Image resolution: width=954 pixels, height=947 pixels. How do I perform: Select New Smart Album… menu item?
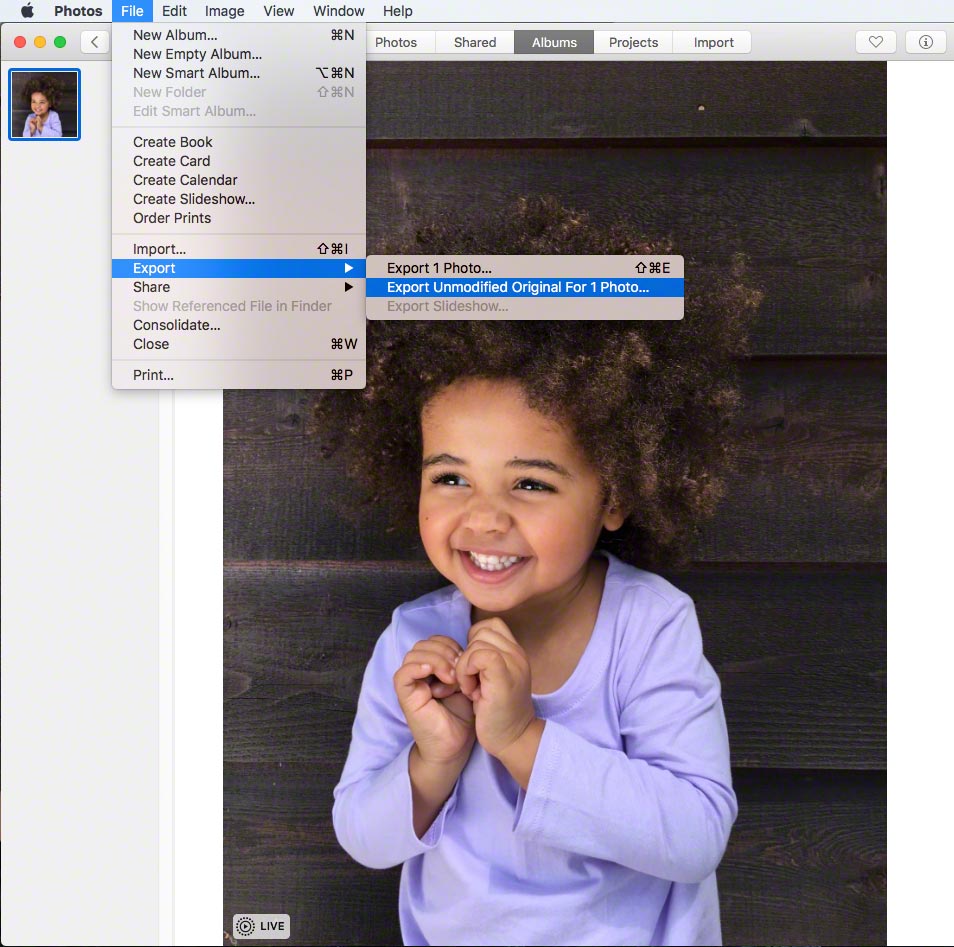coord(238,73)
